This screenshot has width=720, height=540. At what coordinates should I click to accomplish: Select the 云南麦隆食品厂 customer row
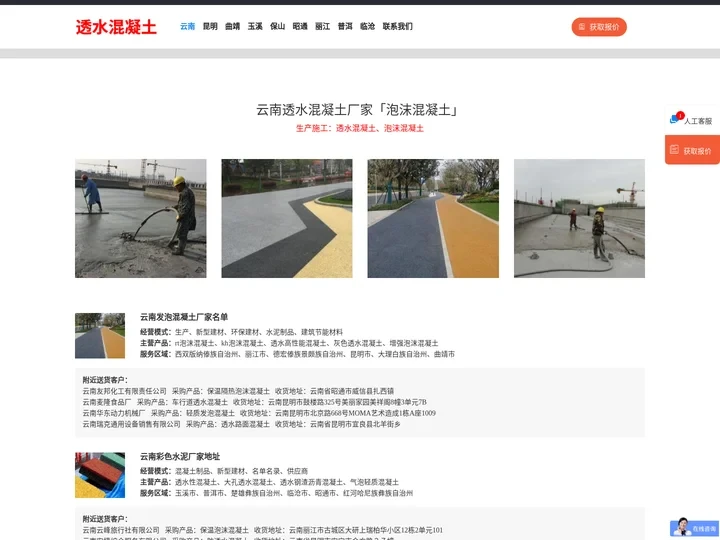(254, 402)
